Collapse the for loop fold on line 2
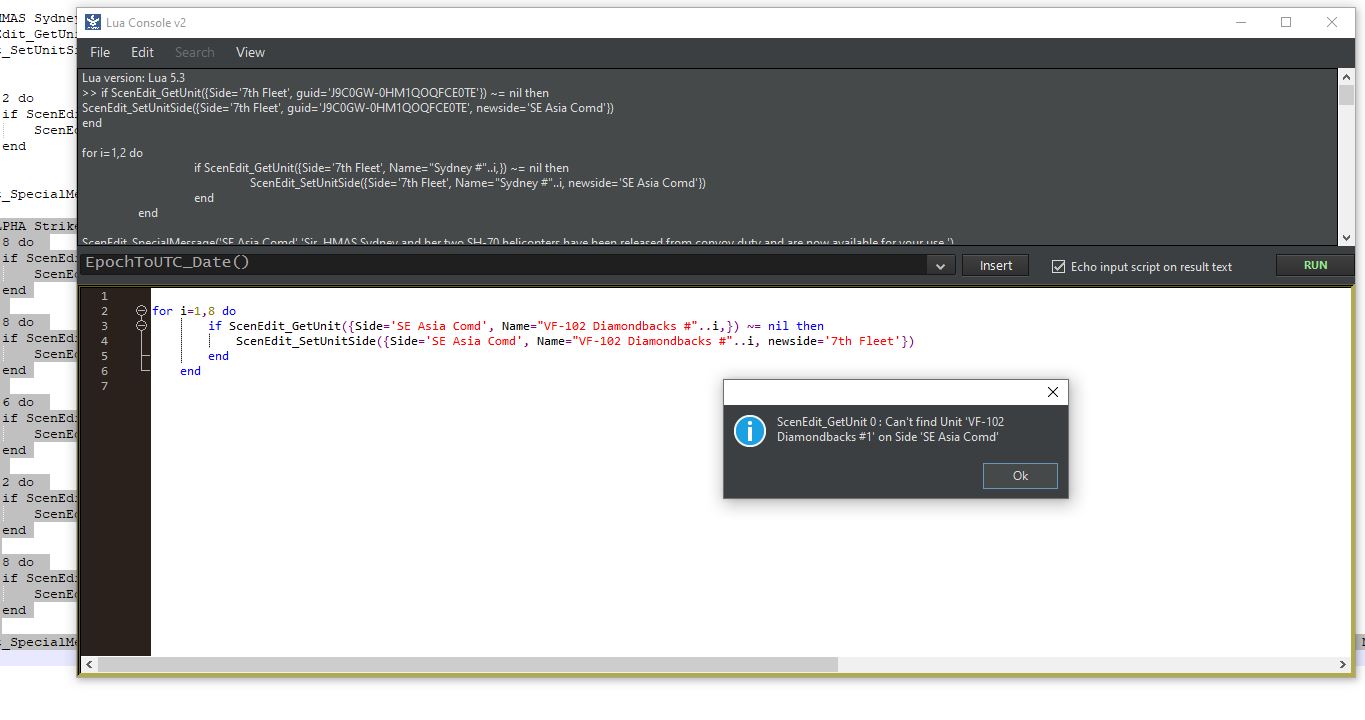Screen dimensions: 1365x720 pyautogui.click(x=141, y=311)
